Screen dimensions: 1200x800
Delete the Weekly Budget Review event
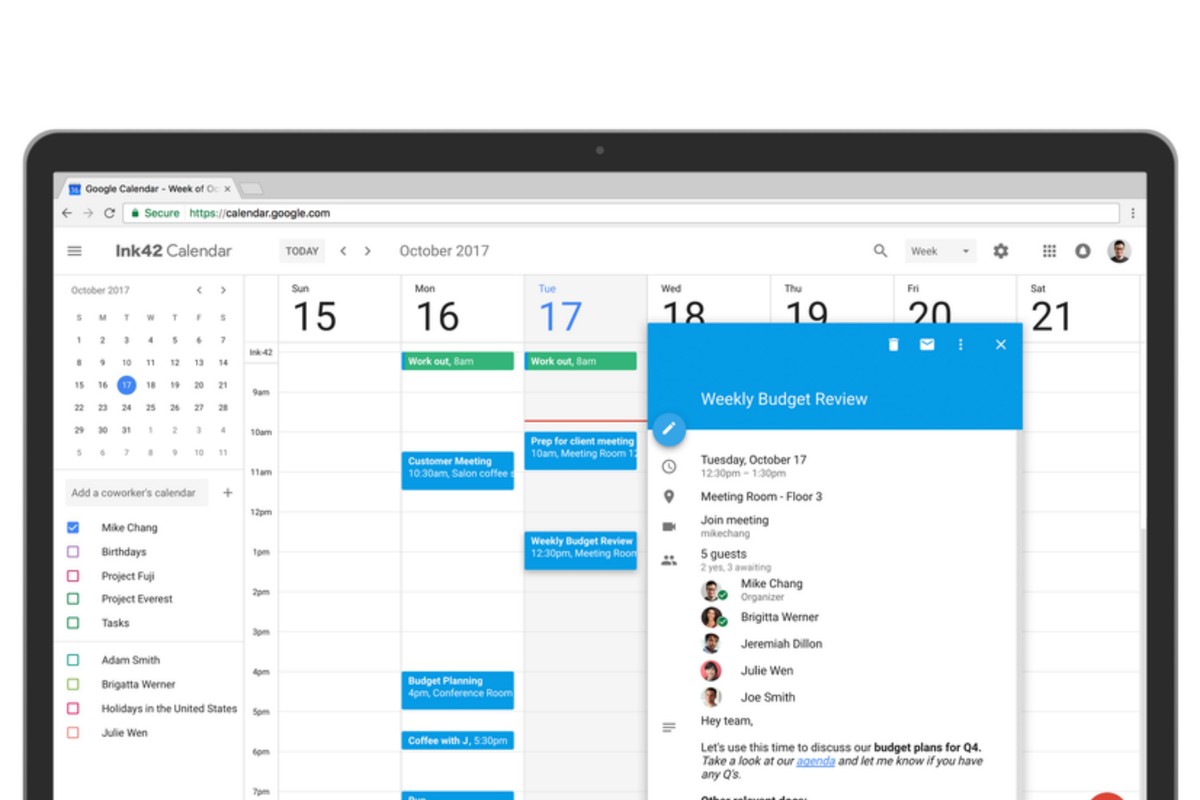pyautogui.click(x=893, y=344)
